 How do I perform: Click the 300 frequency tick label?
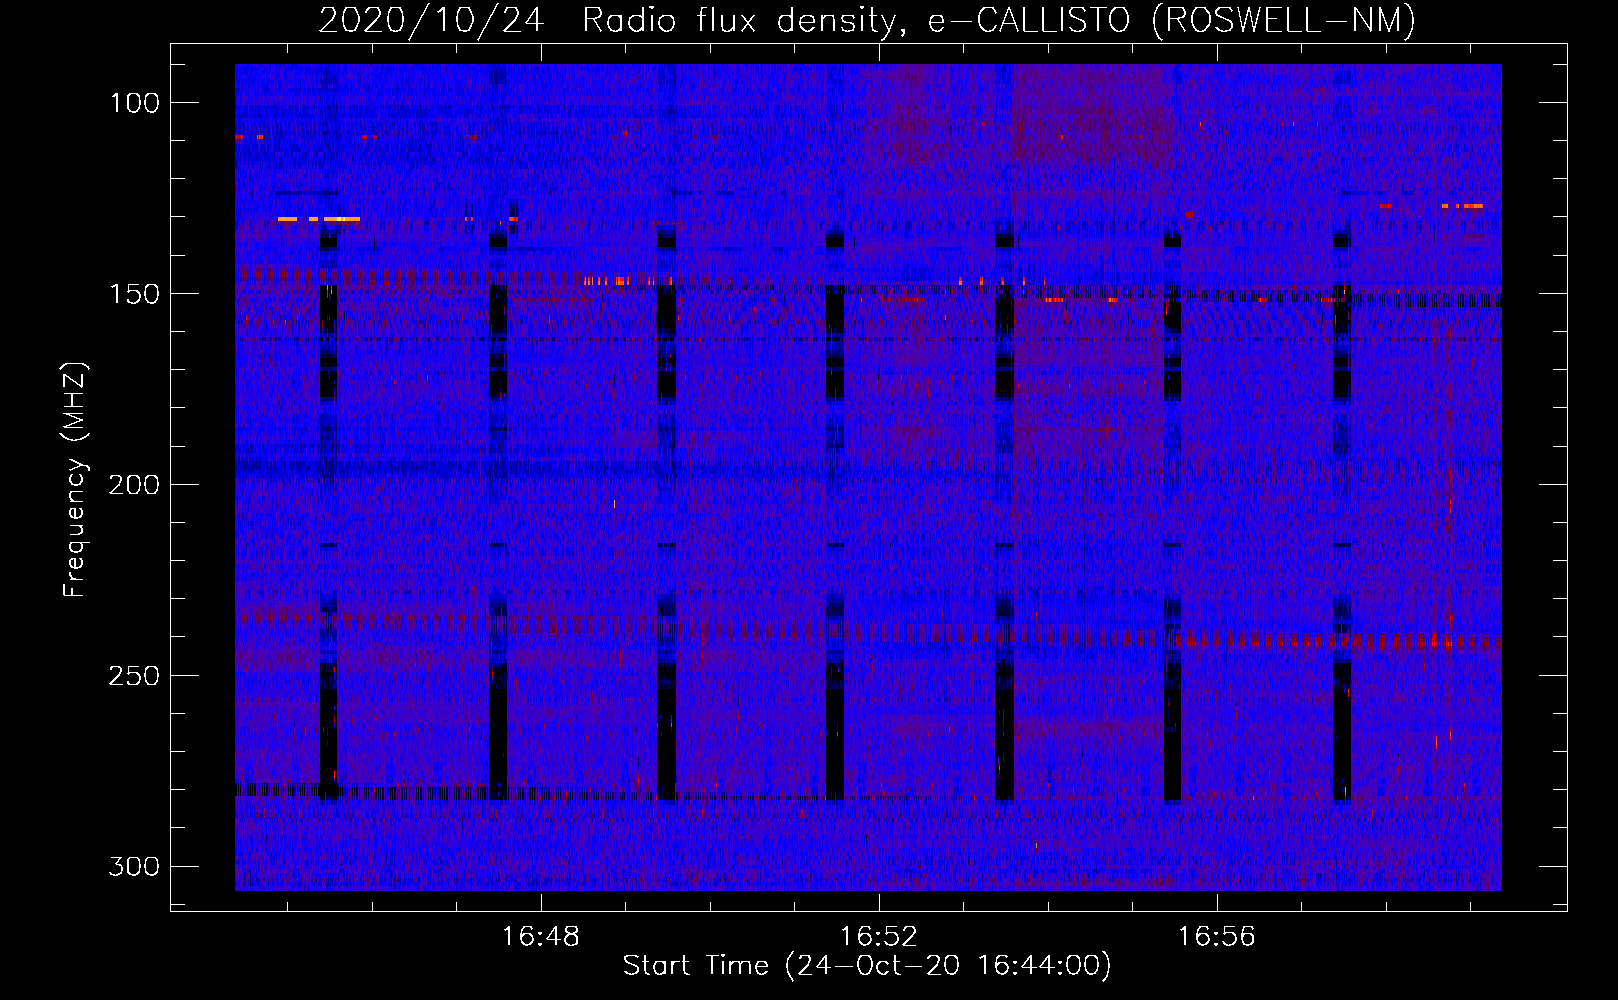coord(134,867)
